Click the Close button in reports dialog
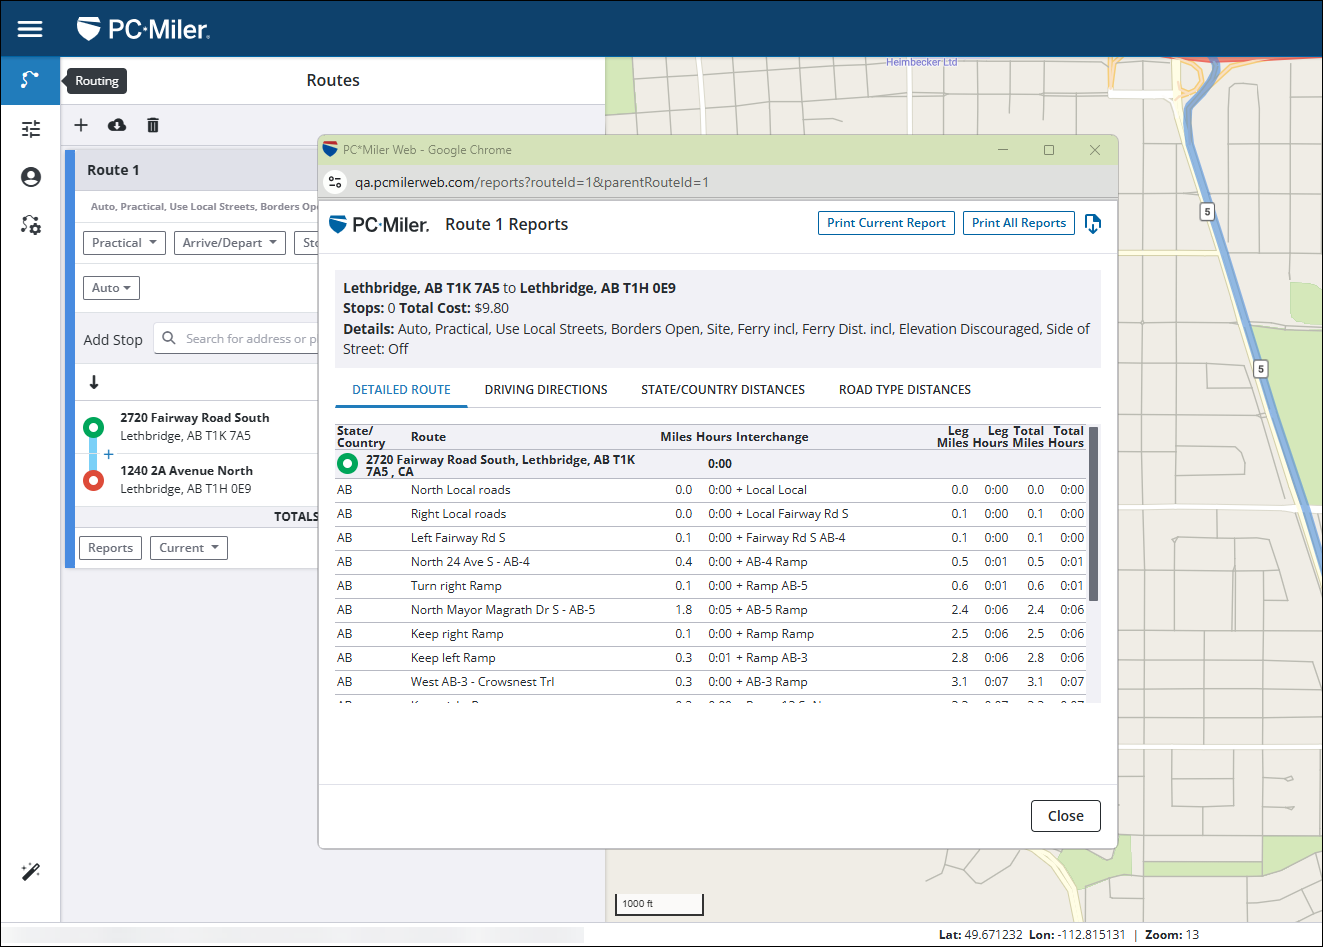 (x=1065, y=816)
